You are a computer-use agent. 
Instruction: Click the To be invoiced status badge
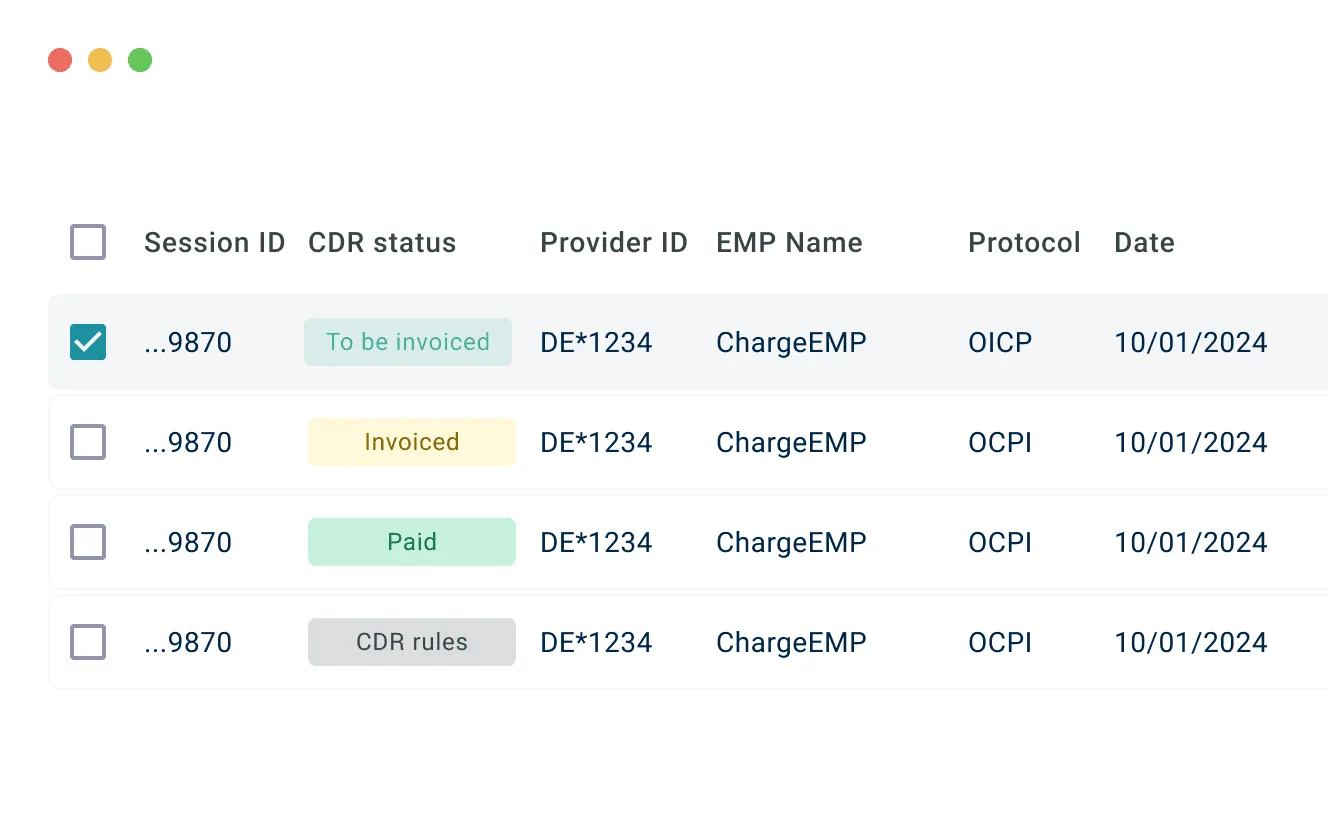click(x=408, y=342)
